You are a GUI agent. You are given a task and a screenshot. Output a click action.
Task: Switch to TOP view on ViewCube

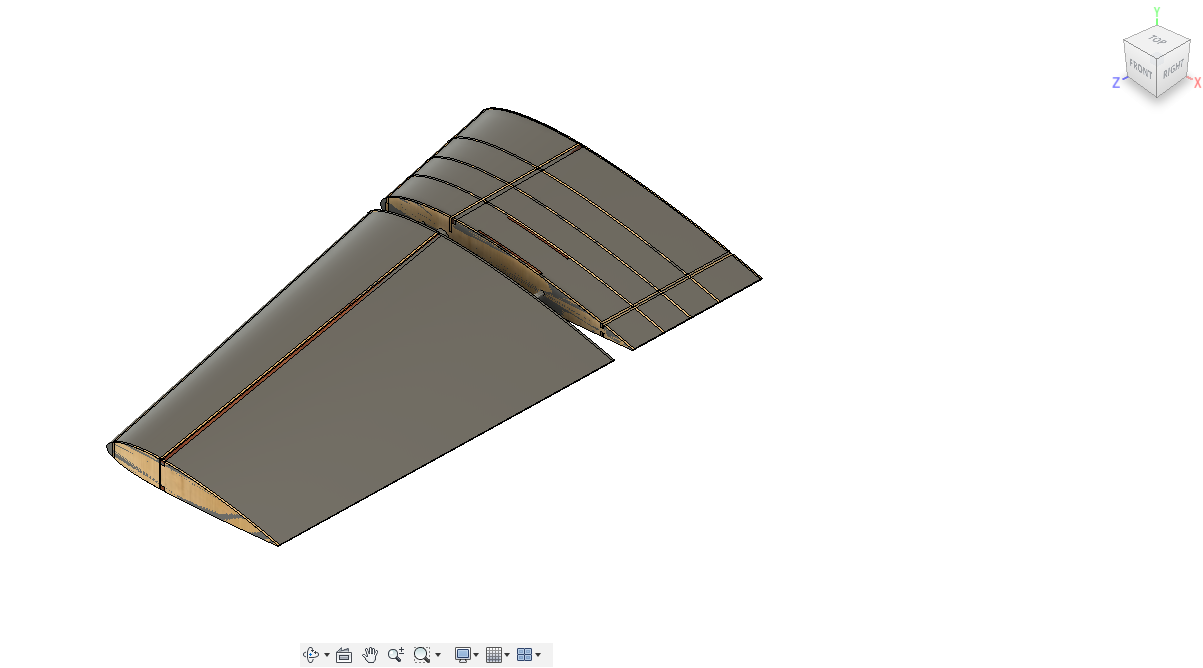[x=1157, y=41]
